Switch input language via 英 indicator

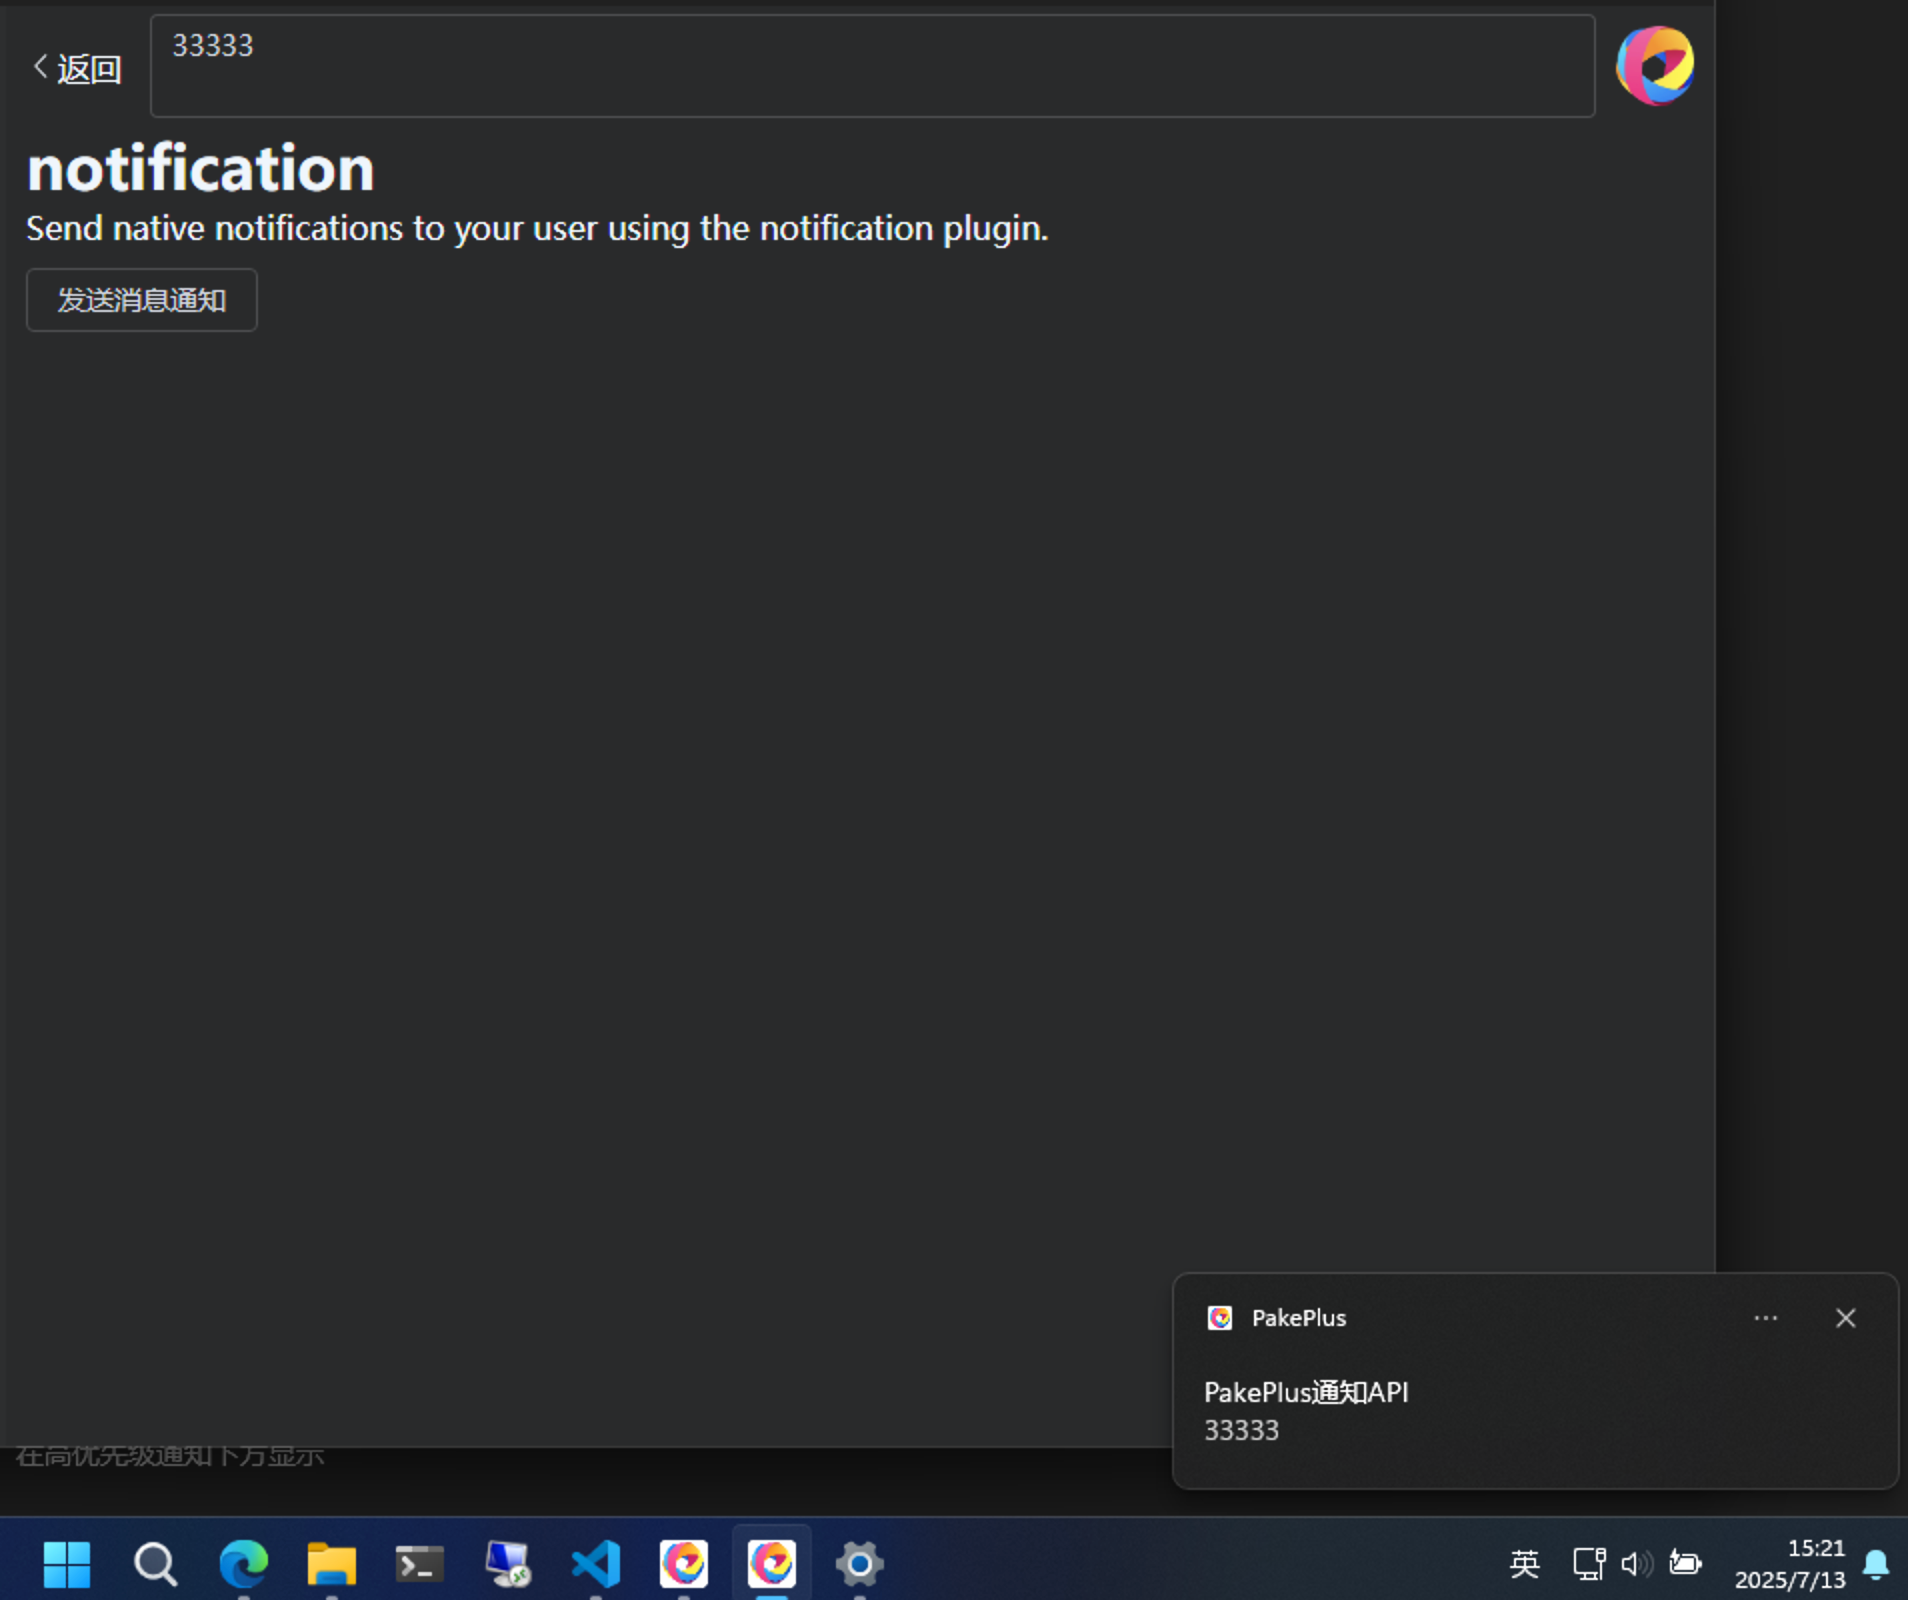pos(1524,1564)
